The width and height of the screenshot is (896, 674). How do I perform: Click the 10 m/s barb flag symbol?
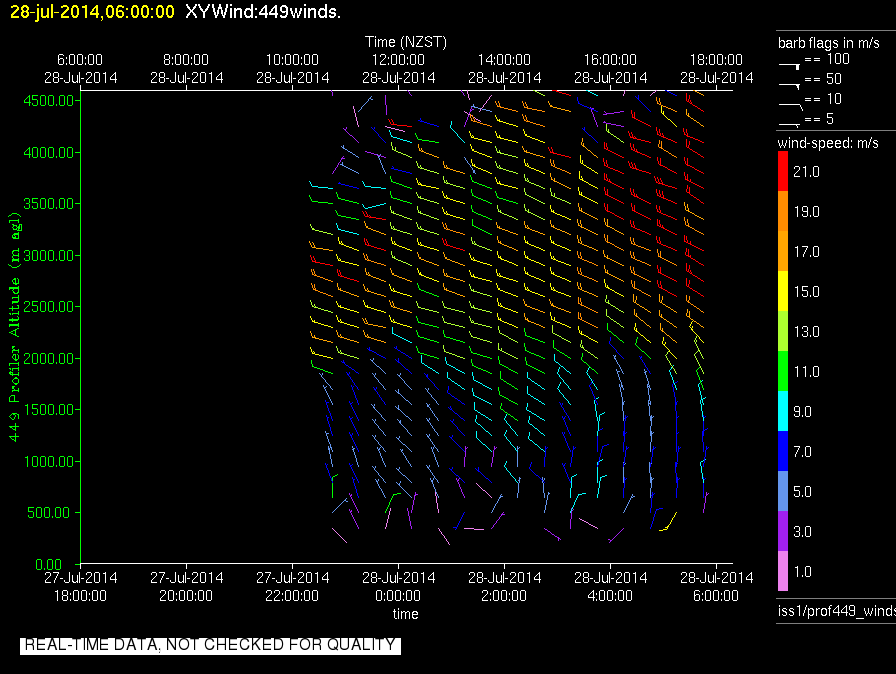tap(790, 102)
